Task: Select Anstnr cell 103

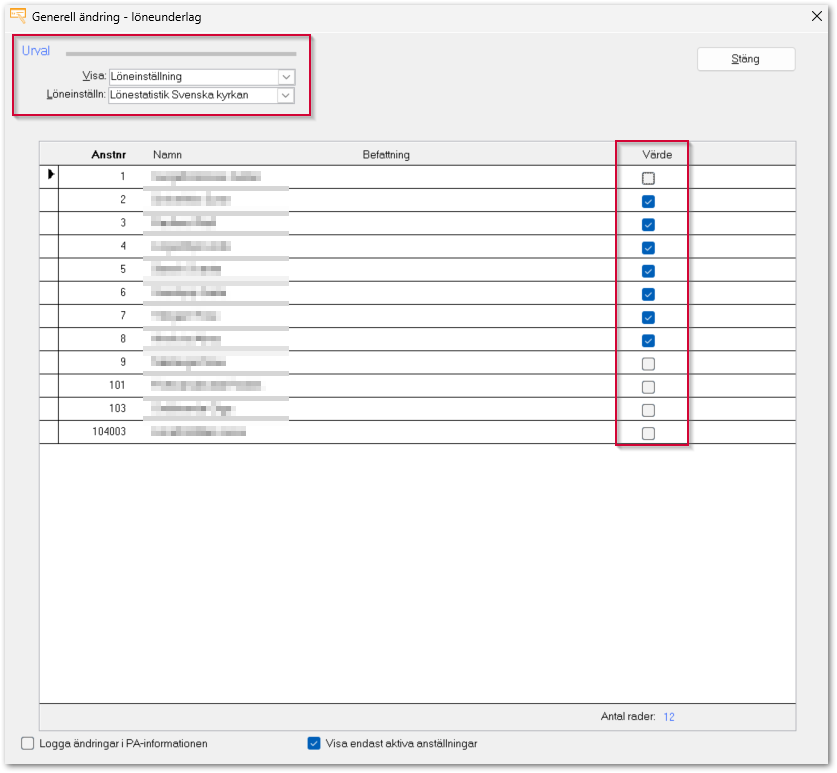Action: tap(117, 408)
